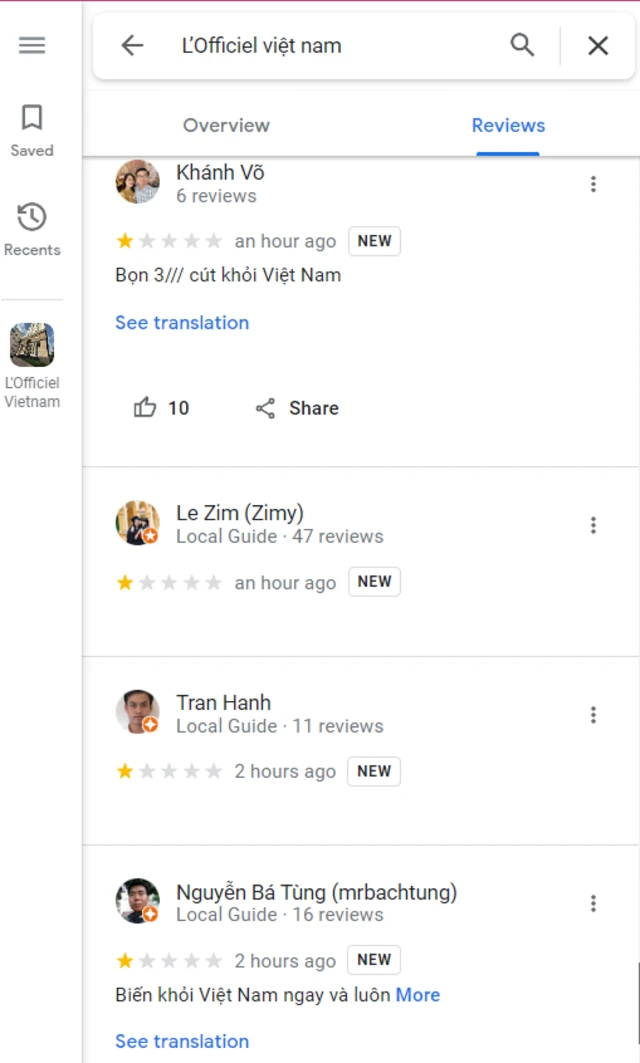Open Khánh Võ's reviewer profile picture
This screenshot has height=1063, width=640.
click(x=137, y=182)
